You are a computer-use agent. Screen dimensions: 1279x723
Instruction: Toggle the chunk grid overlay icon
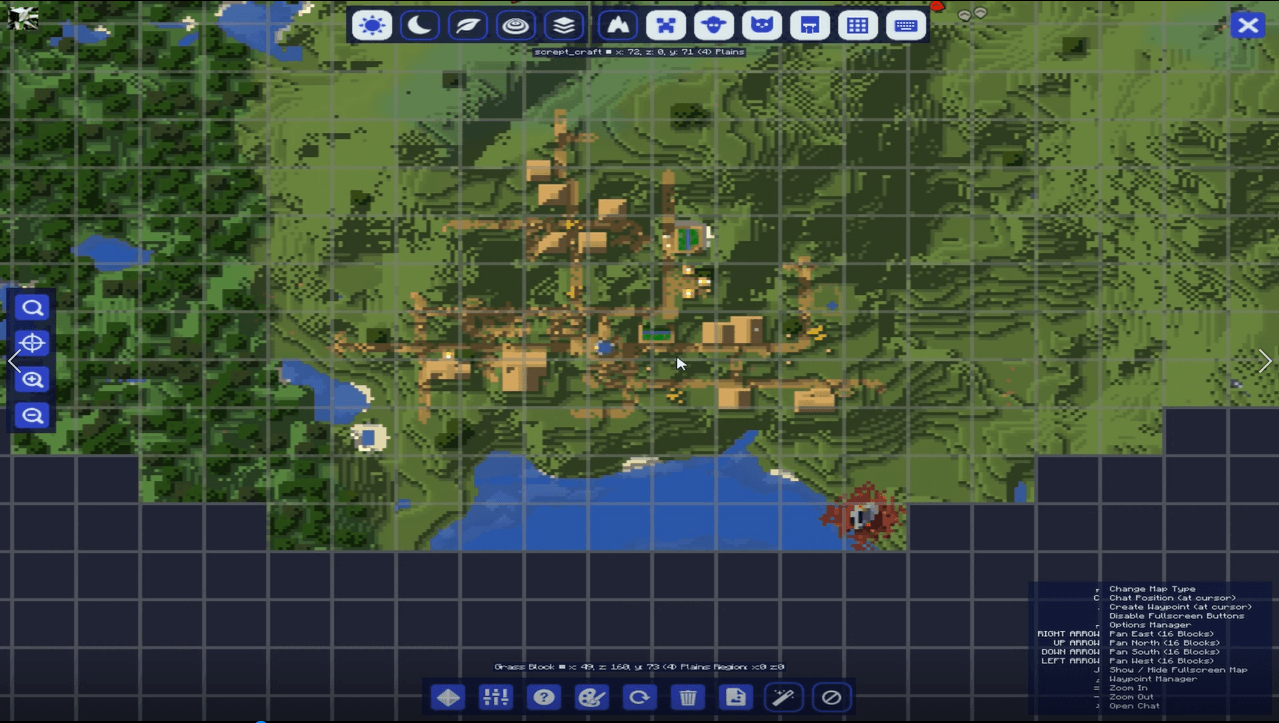pos(857,24)
